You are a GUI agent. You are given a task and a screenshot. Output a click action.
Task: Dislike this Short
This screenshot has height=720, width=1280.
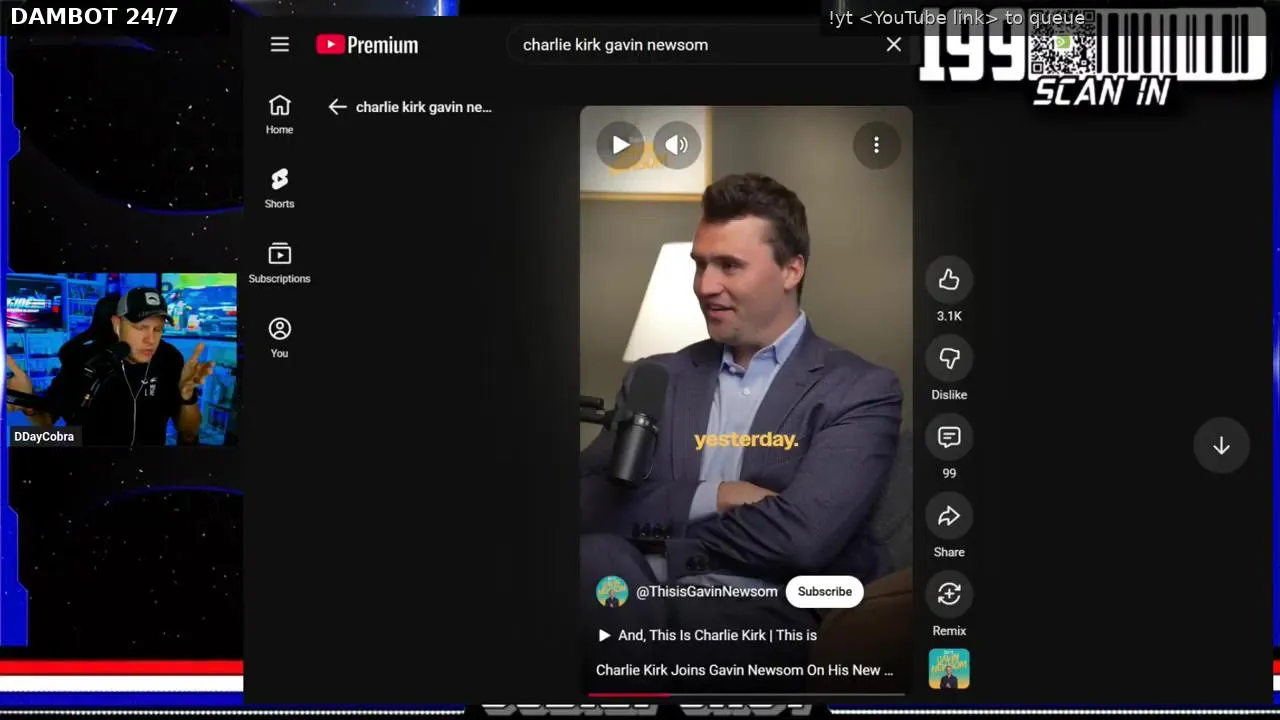pyautogui.click(x=949, y=358)
